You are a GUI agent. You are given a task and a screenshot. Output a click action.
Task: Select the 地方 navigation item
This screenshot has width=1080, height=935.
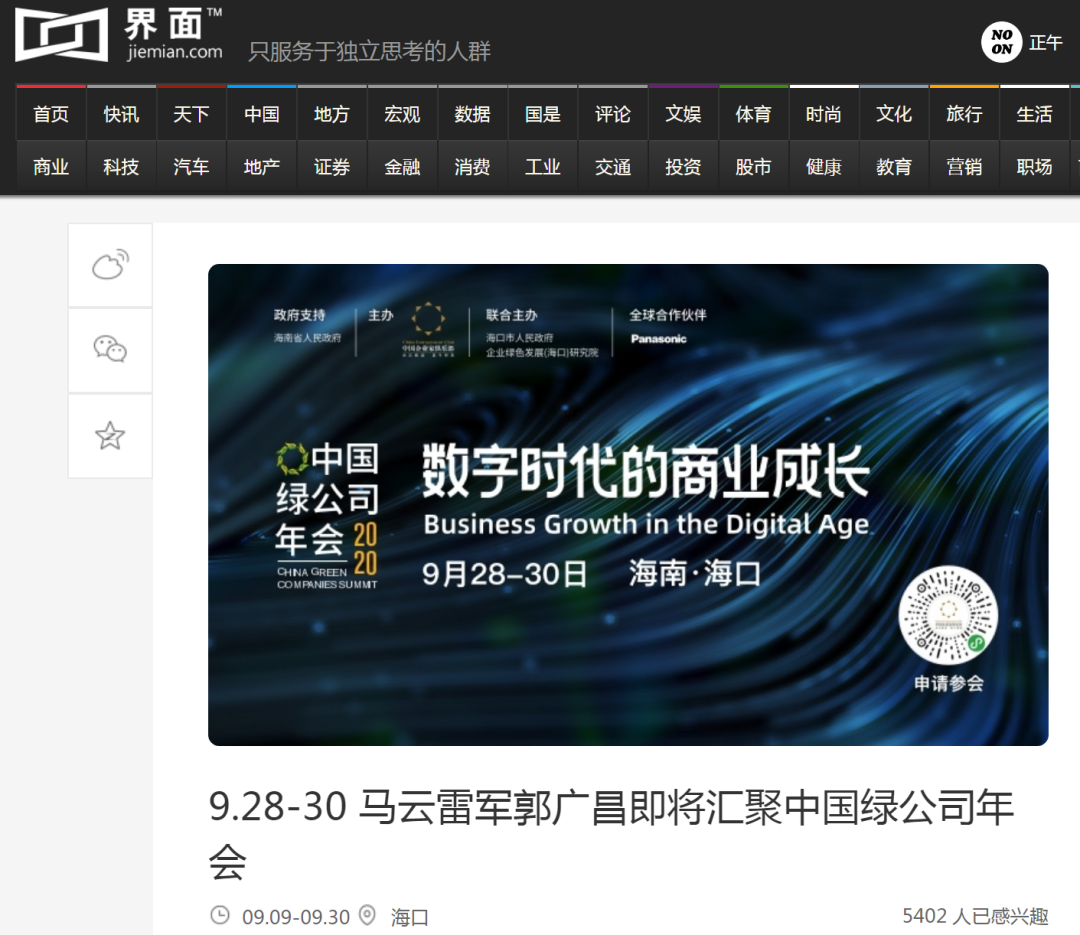click(x=332, y=114)
